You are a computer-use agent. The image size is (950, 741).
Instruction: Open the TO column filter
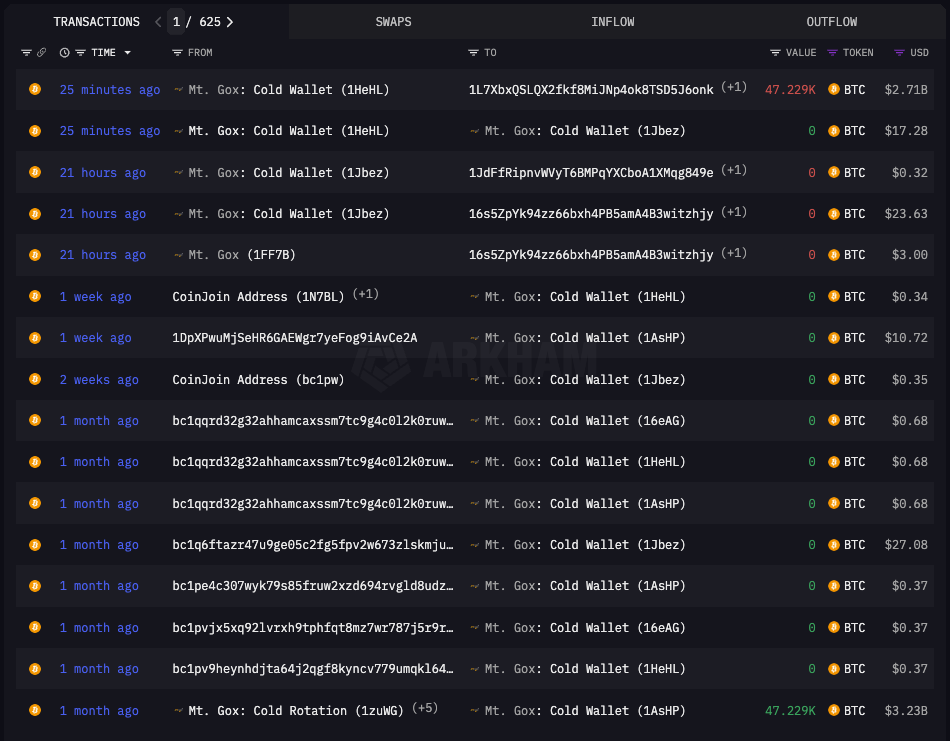[474, 53]
